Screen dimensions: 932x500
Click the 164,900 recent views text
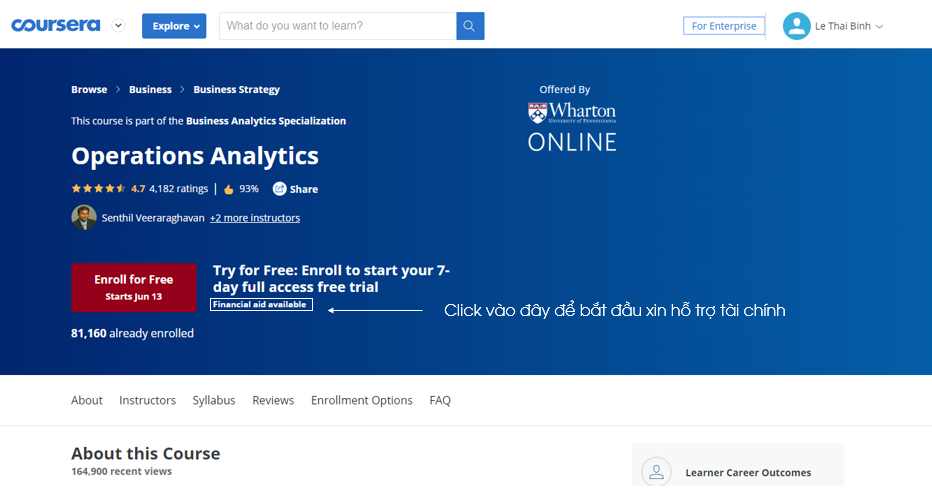(121, 471)
